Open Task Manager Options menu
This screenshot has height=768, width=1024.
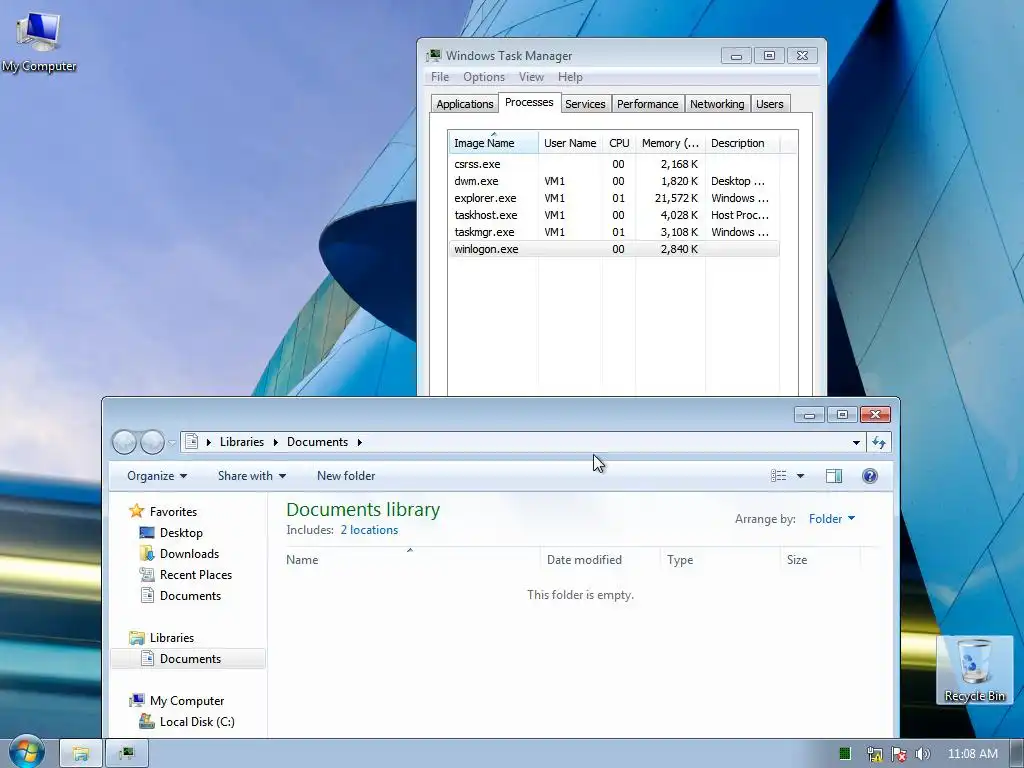coord(484,77)
